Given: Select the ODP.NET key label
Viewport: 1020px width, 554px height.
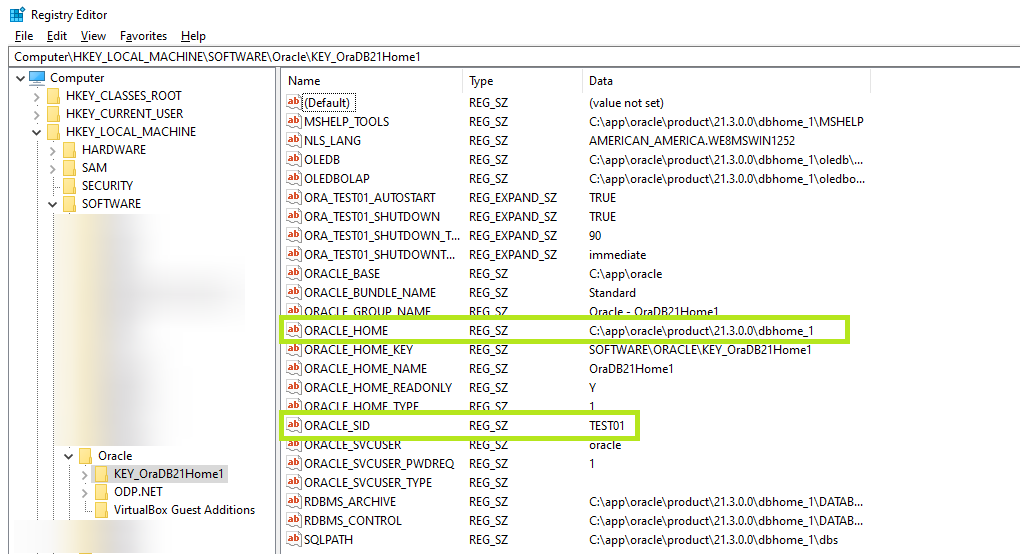Looking at the screenshot, I should pyautogui.click(x=138, y=492).
